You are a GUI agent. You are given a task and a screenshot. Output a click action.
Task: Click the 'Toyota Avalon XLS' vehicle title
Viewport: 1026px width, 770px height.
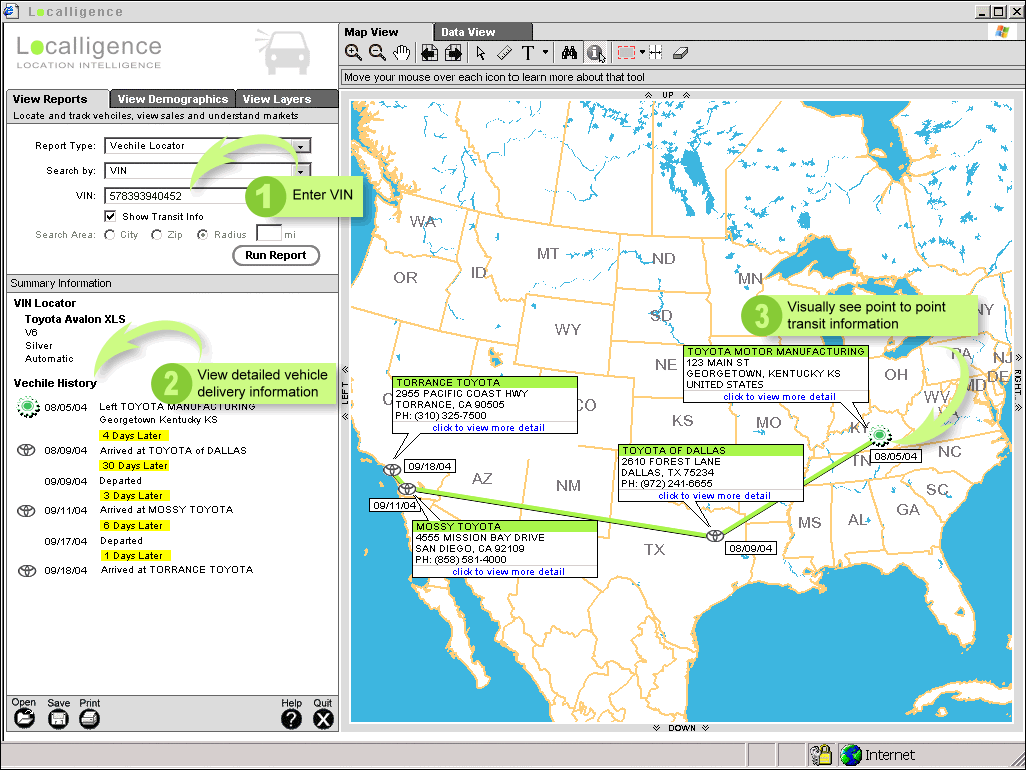[75, 319]
